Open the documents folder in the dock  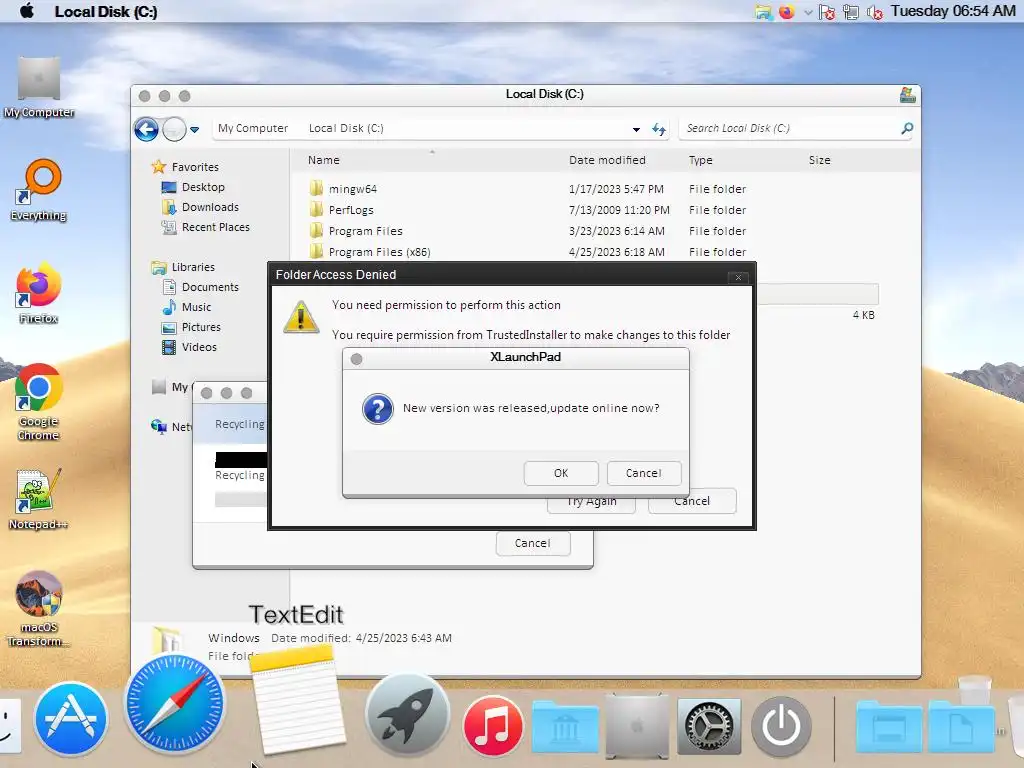(x=961, y=726)
